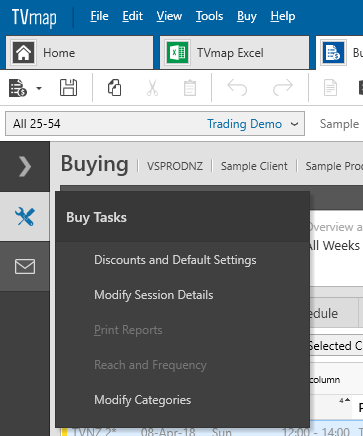Click the Cut scissors icon

tap(152, 88)
